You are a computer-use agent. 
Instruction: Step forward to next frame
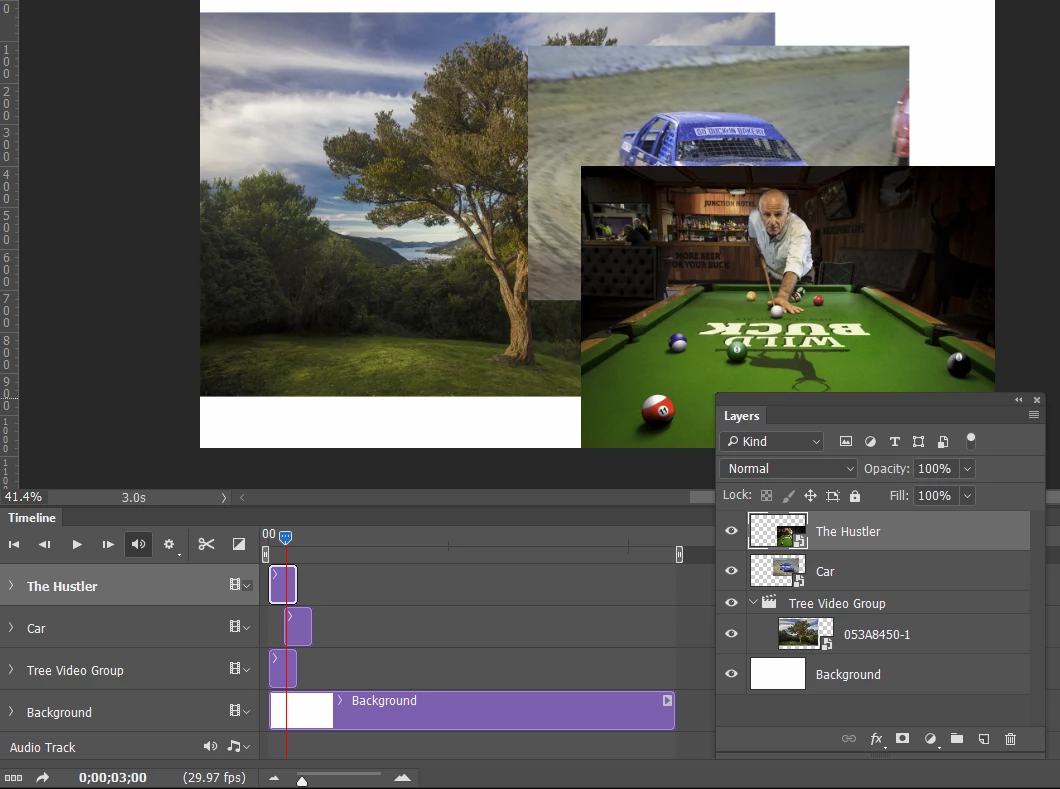tap(107, 544)
